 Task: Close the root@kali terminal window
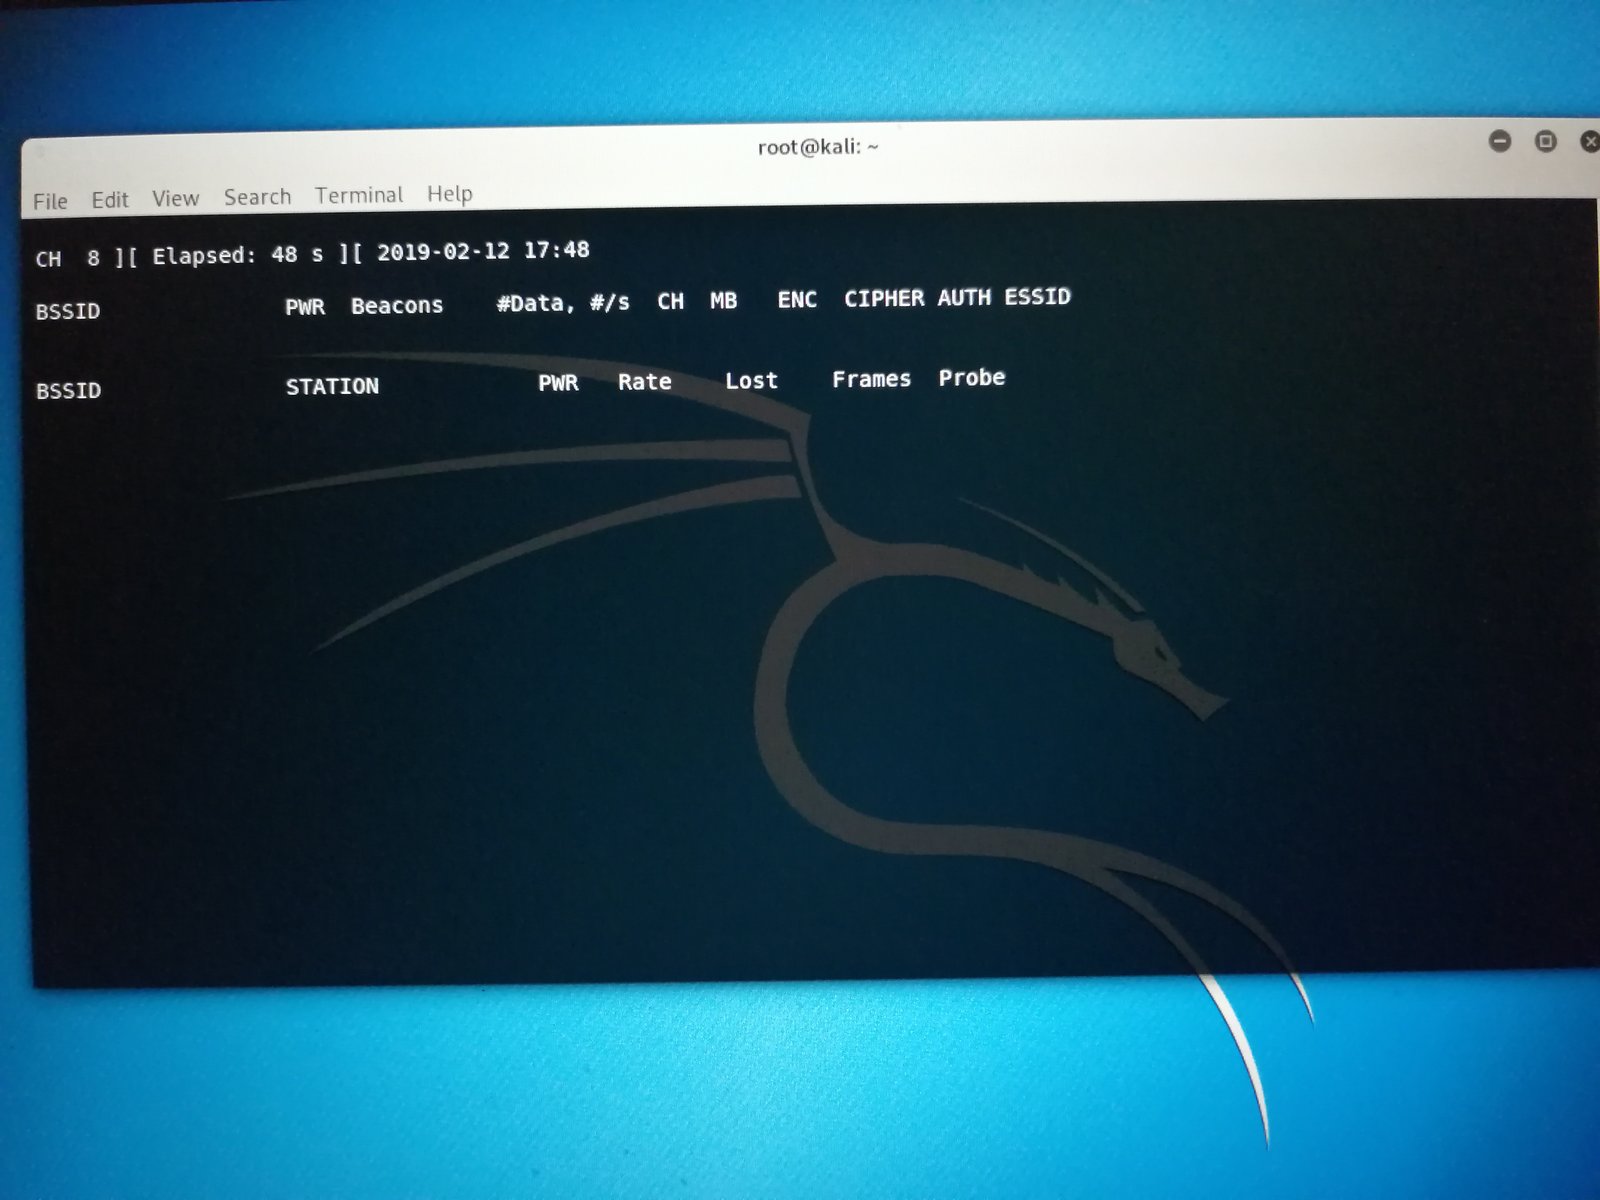[1589, 142]
